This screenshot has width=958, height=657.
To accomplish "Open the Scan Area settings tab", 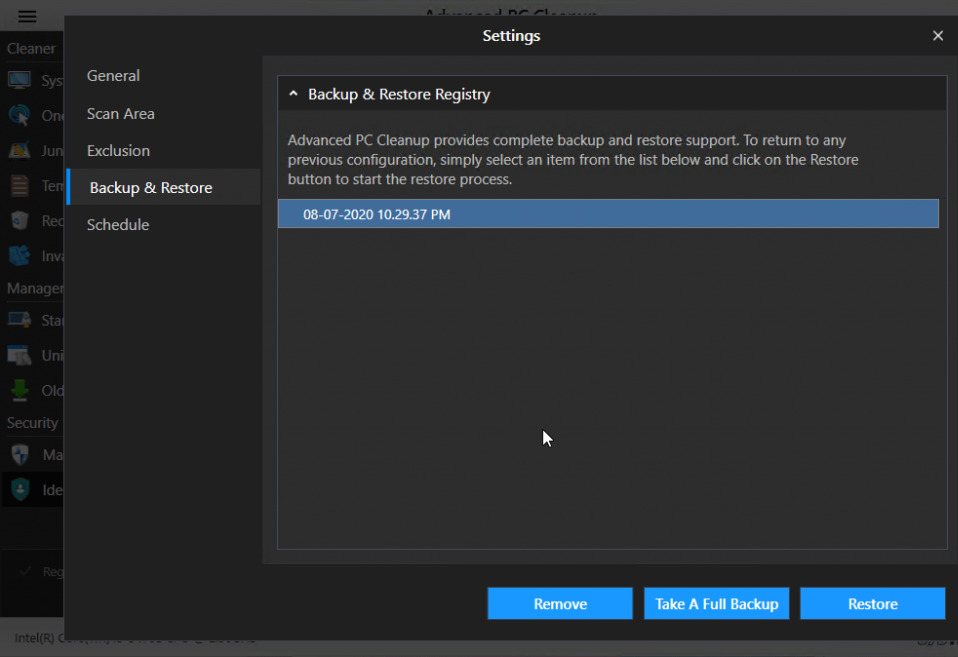I will 120,114.
